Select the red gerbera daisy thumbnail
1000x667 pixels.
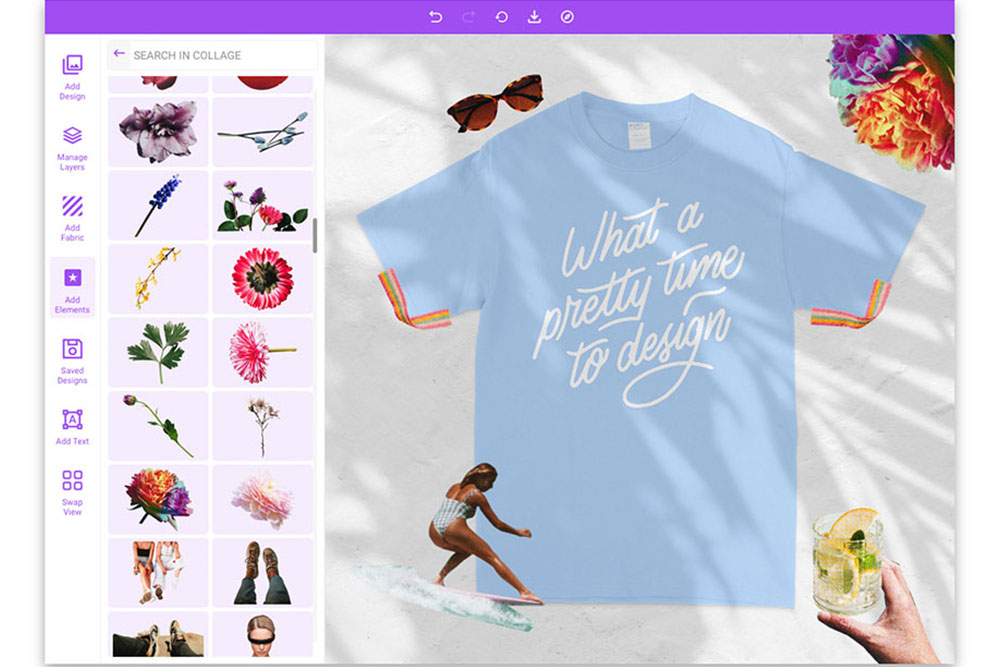click(x=262, y=278)
